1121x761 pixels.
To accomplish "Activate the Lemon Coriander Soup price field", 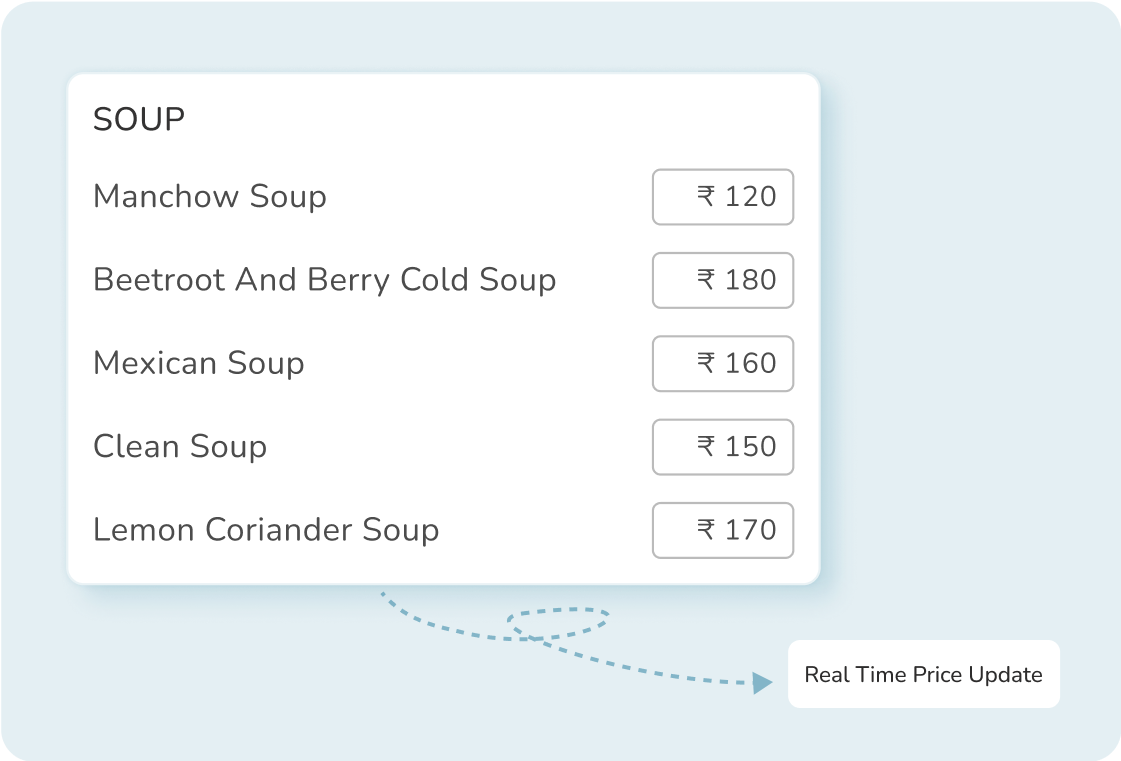I will 723,530.
